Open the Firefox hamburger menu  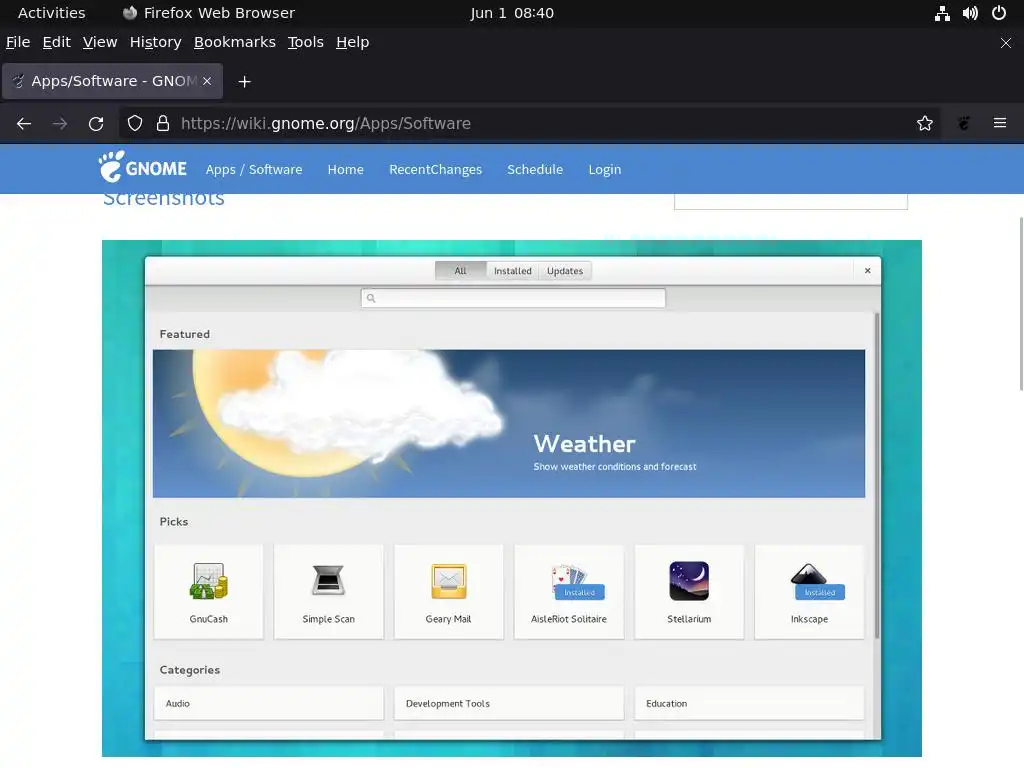pos(1000,123)
